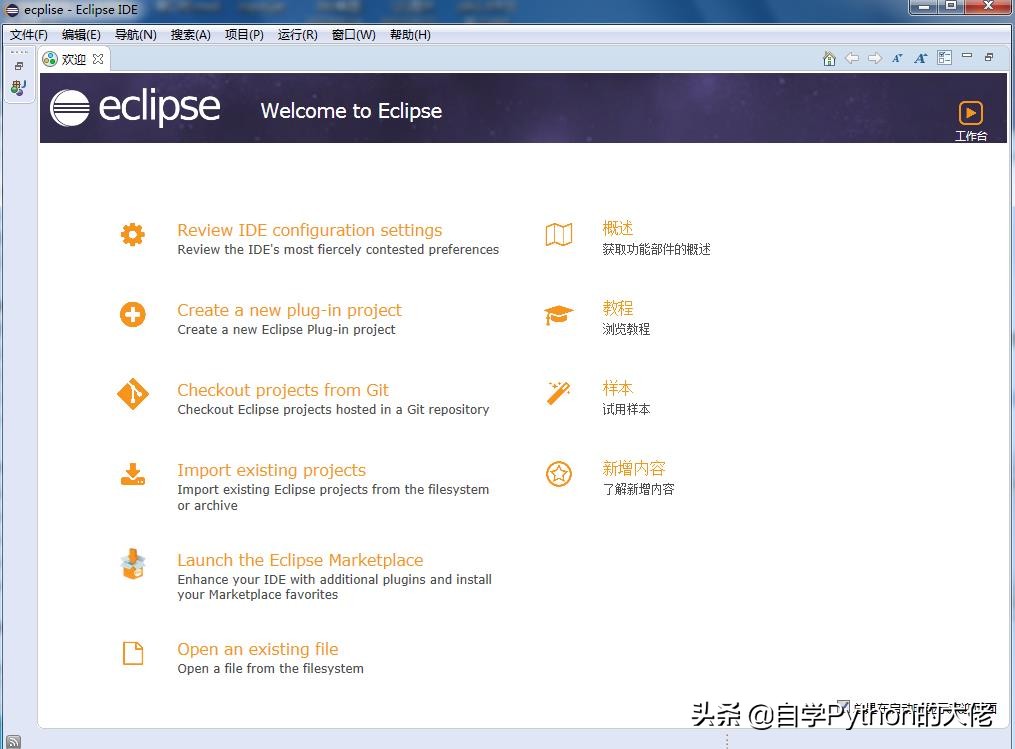Click the import download icon
Viewport: 1015px width, 749px height.
pyautogui.click(x=133, y=475)
